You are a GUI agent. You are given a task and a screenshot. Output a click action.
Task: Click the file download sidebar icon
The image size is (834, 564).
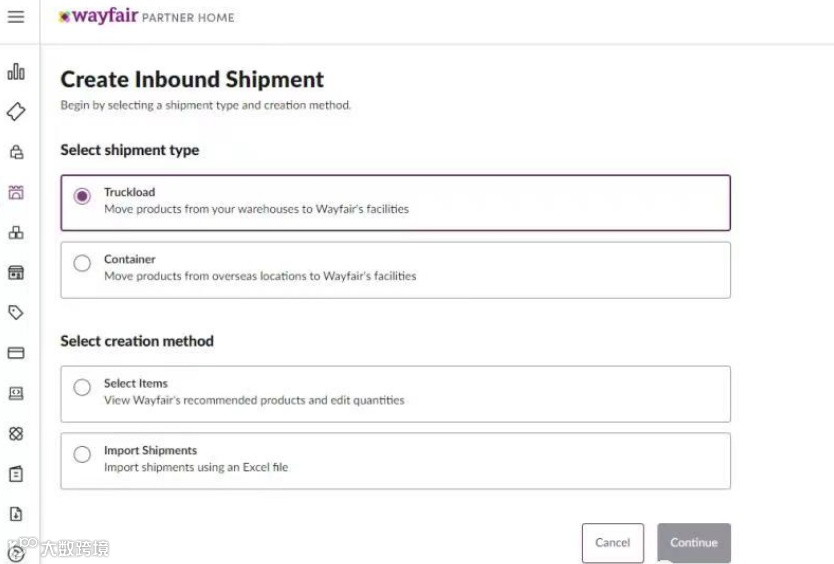point(16,514)
